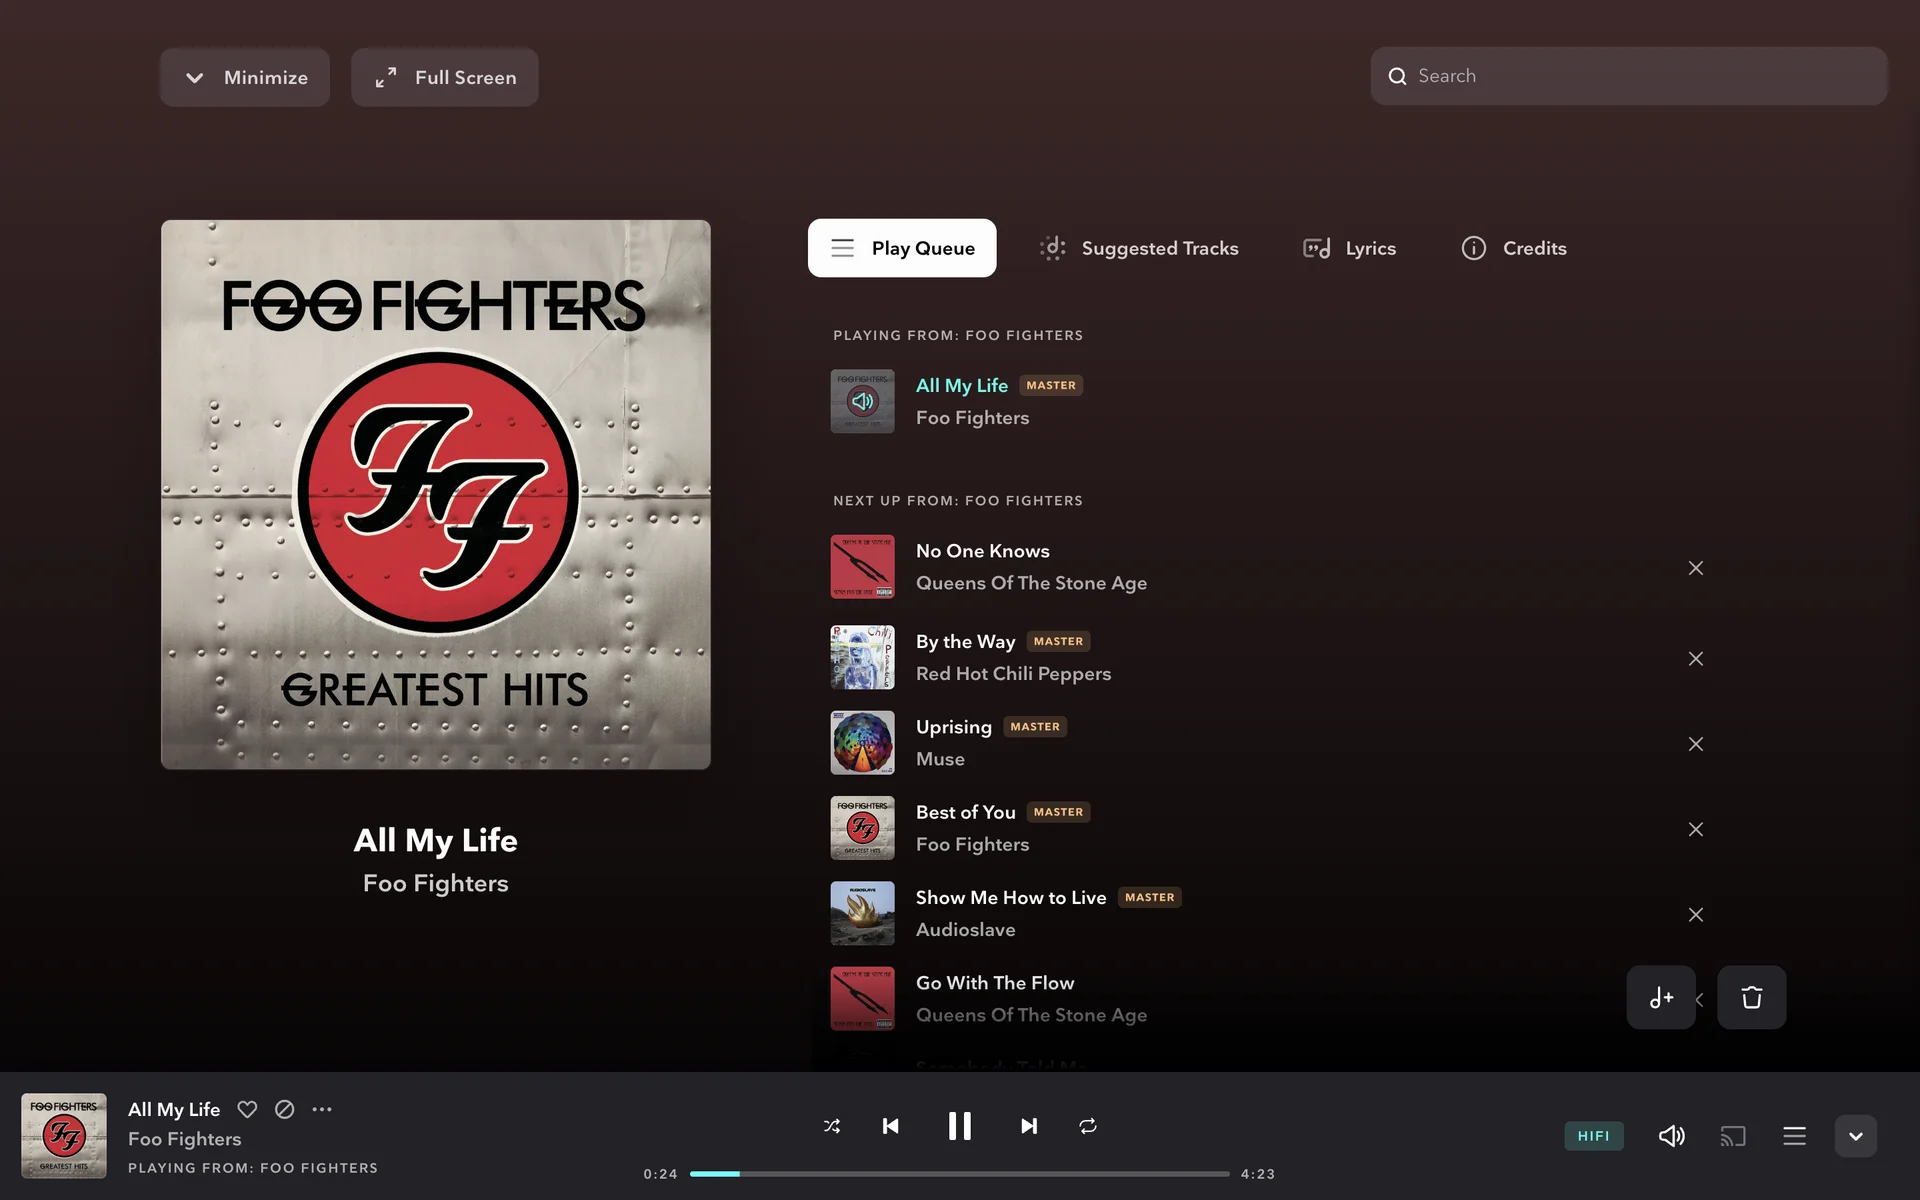The width and height of the screenshot is (1920, 1200).
Task: Click the volume speaker icon
Action: pyautogui.click(x=1672, y=1136)
